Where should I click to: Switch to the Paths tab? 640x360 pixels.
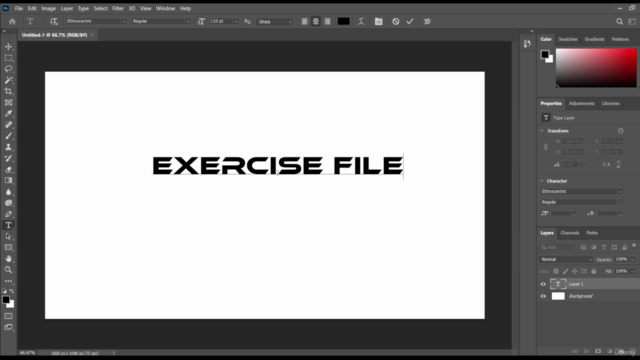(x=592, y=233)
